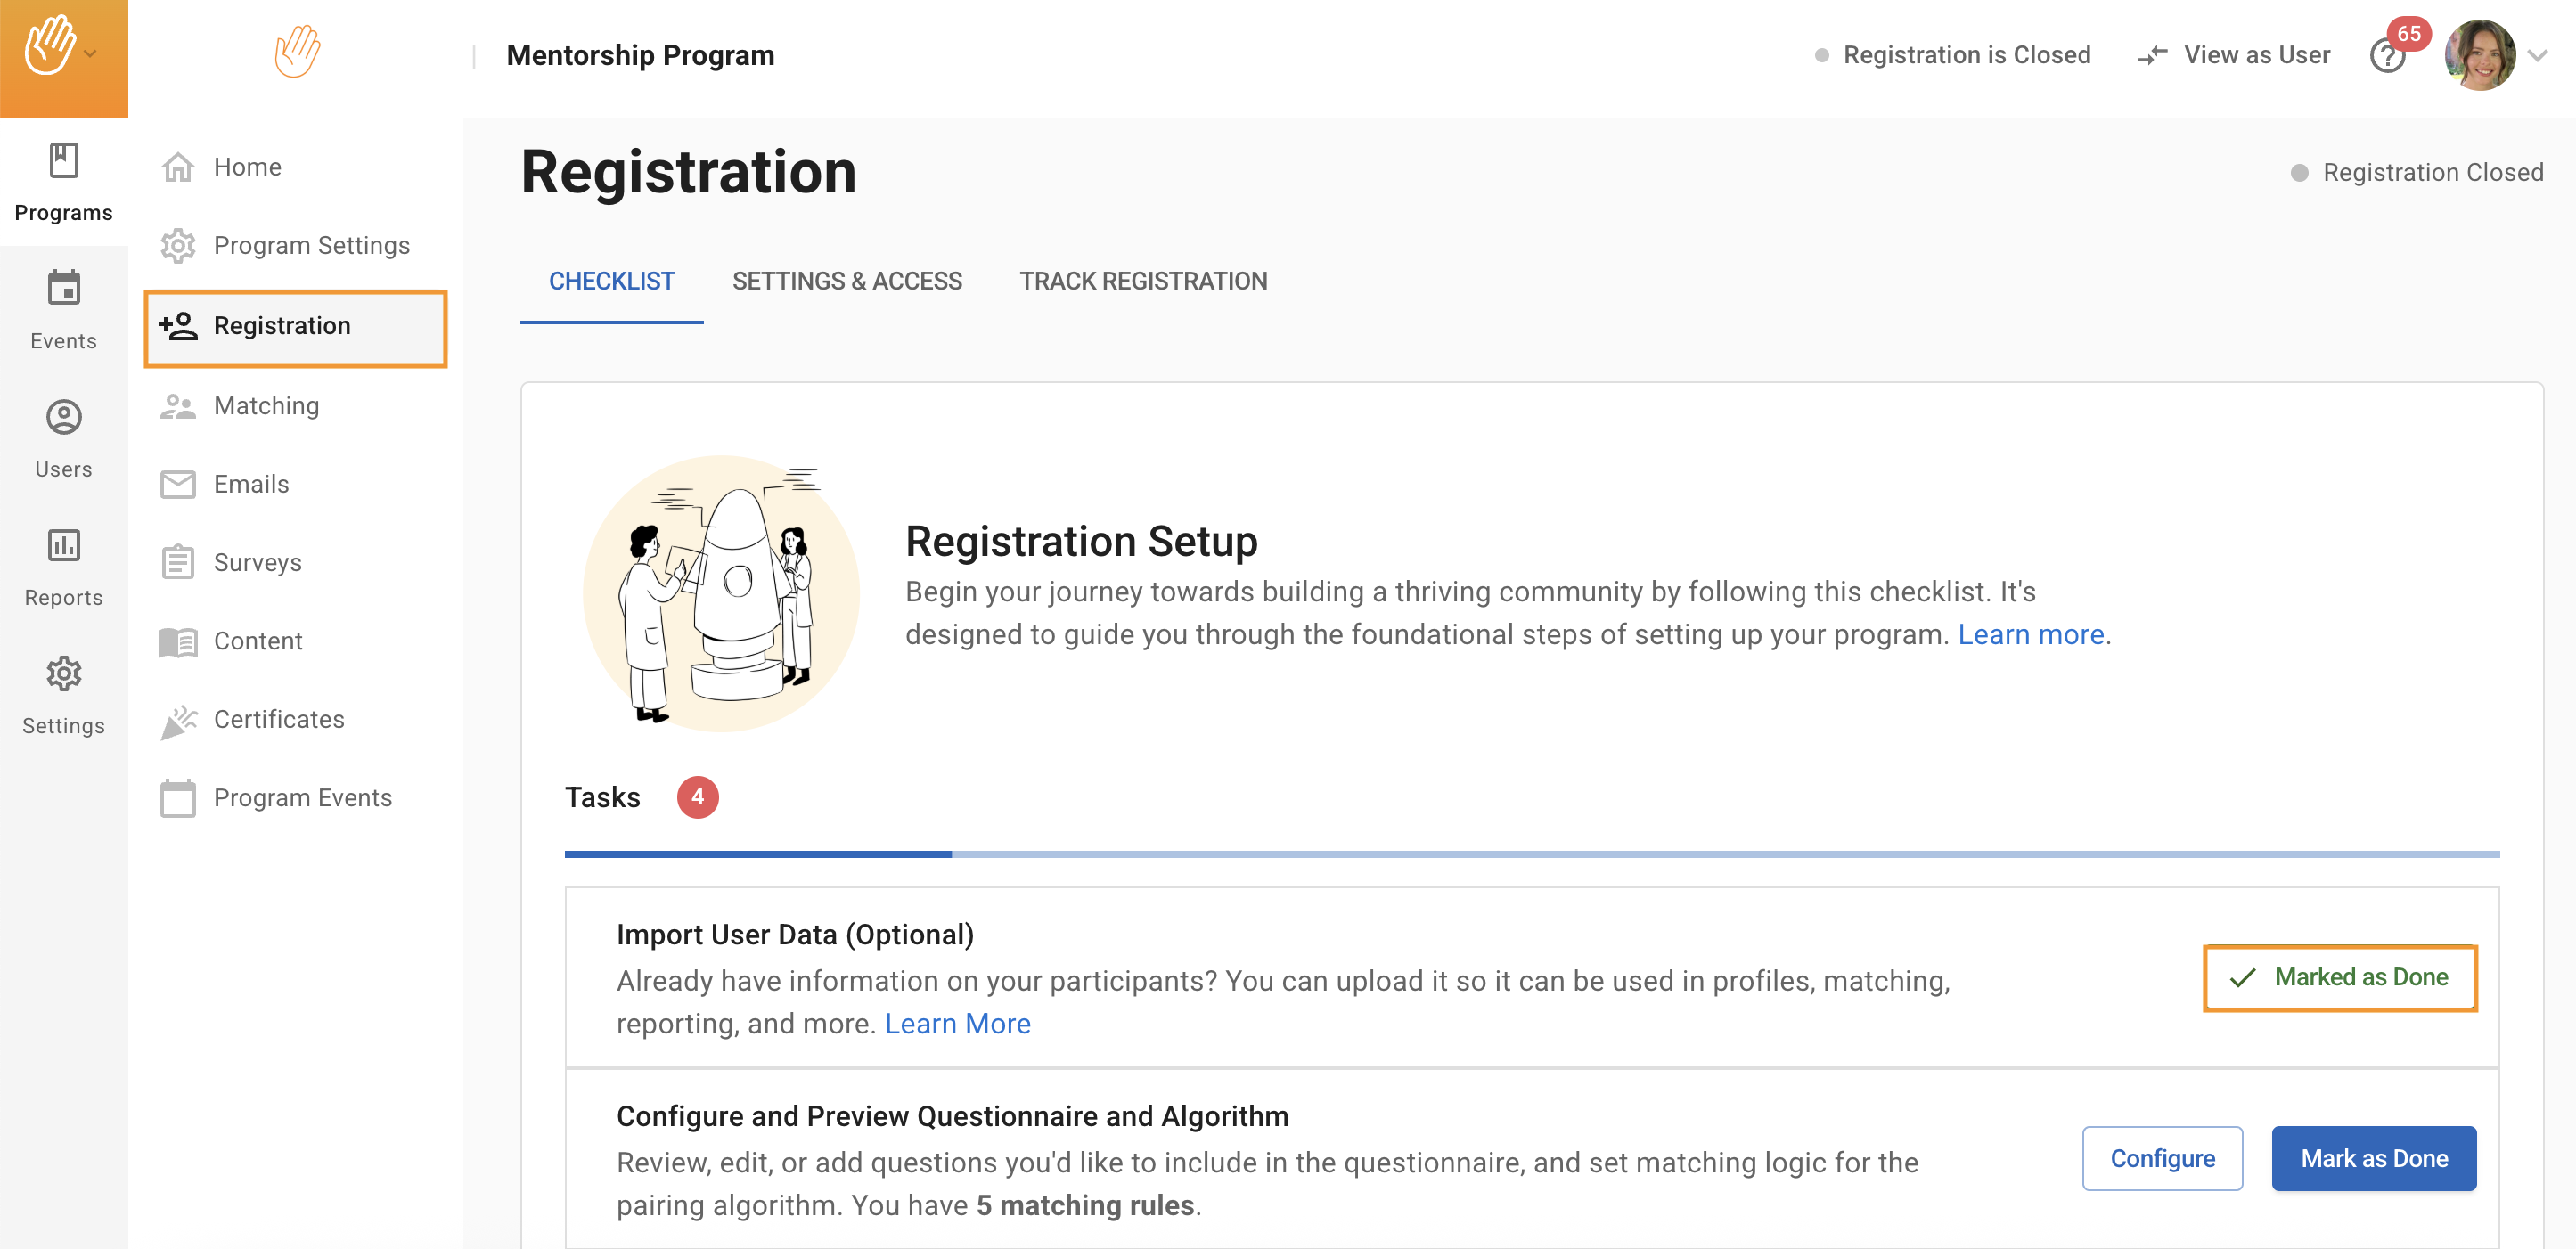Viewport: 2576px width, 1249px height.
Task: Open the Users section icon
Action: (x=63, y=418)
